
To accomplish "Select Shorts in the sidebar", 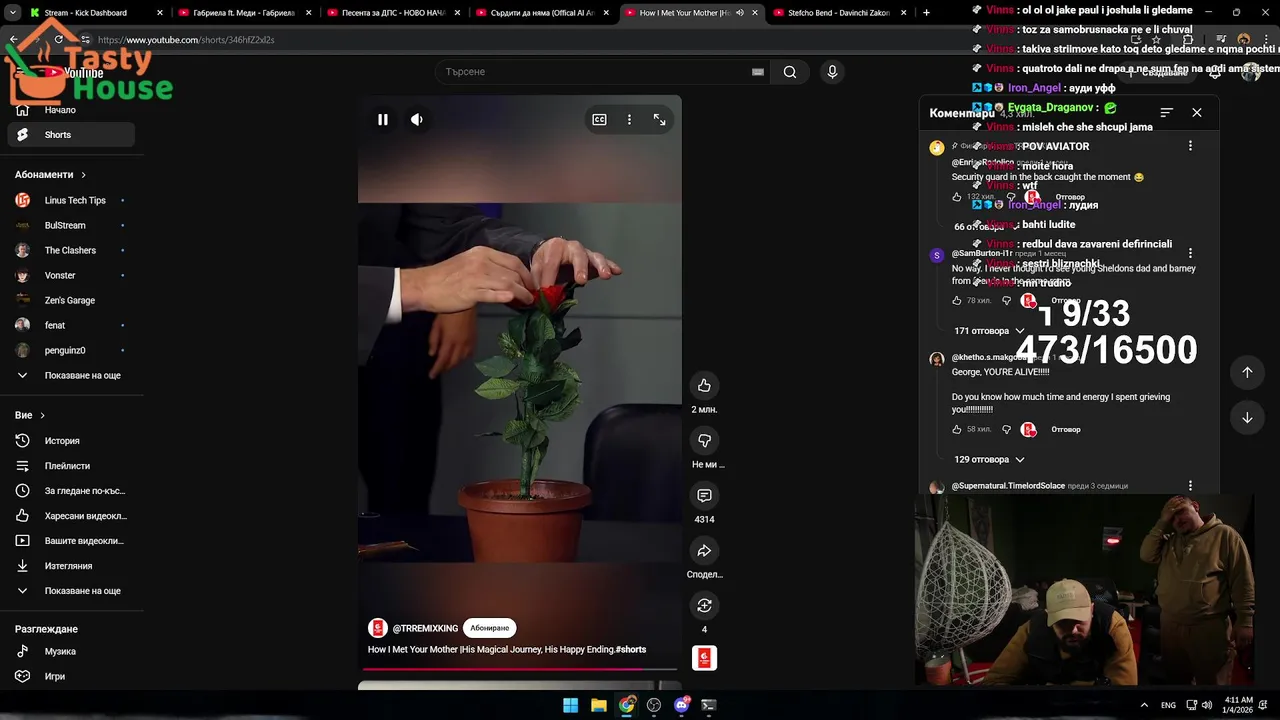I will point(70,135).
